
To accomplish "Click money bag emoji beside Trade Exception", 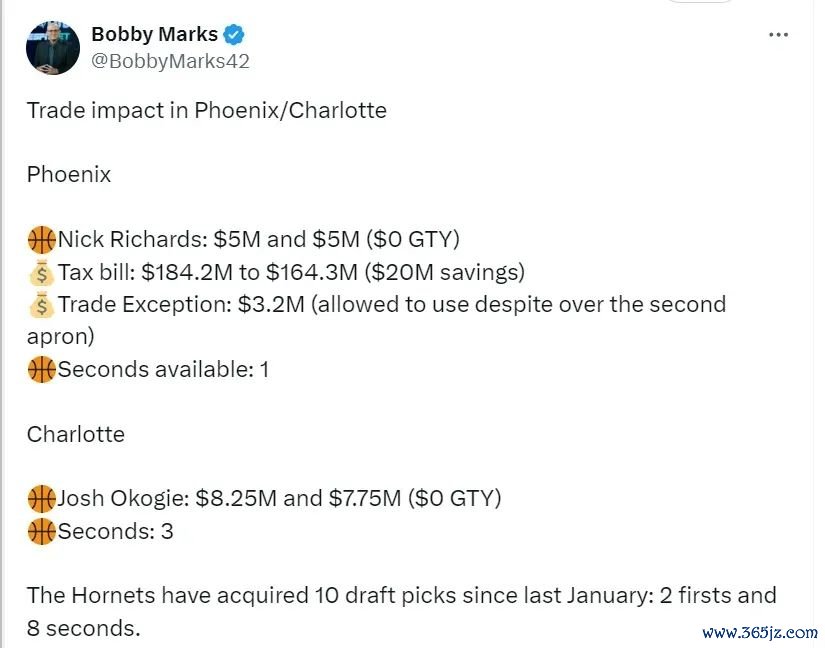I will 42,305.
